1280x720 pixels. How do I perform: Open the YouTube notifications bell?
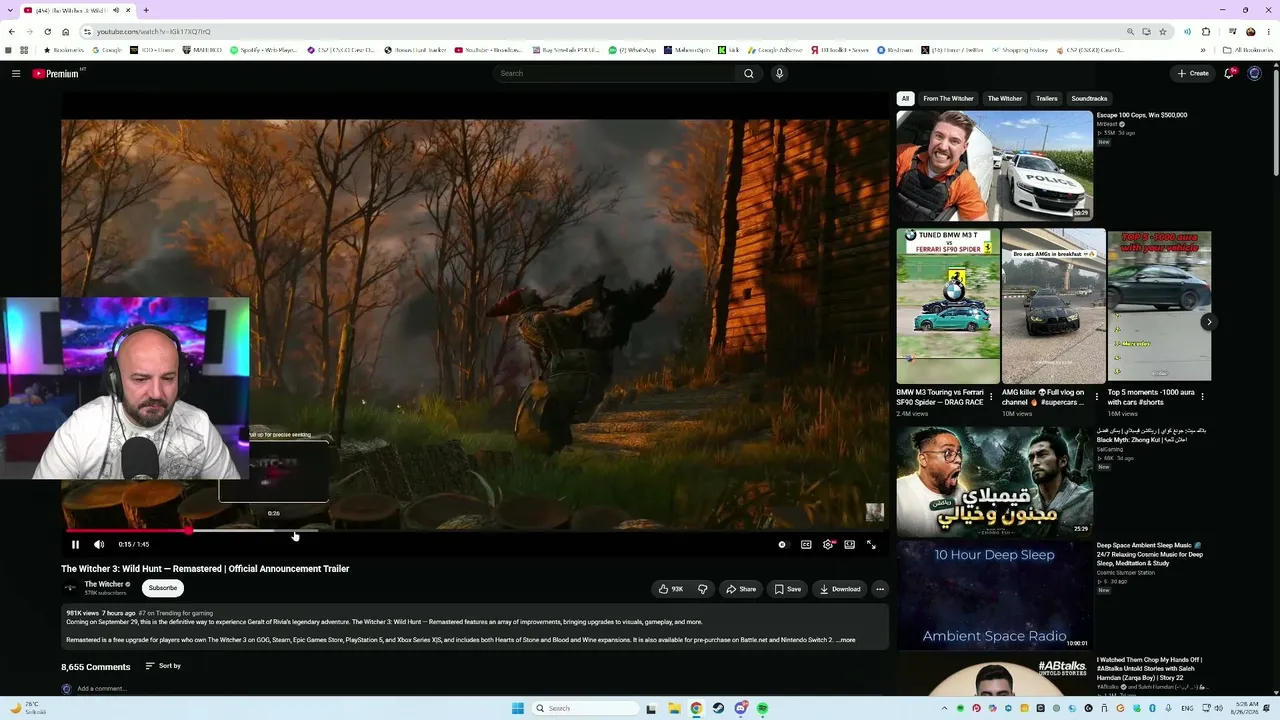[x=1229, y=73]
